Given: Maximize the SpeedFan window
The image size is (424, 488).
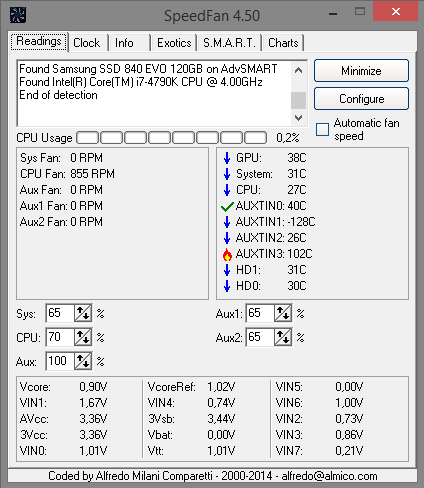Looking at the screenshot, I should (x=360, y=12).
